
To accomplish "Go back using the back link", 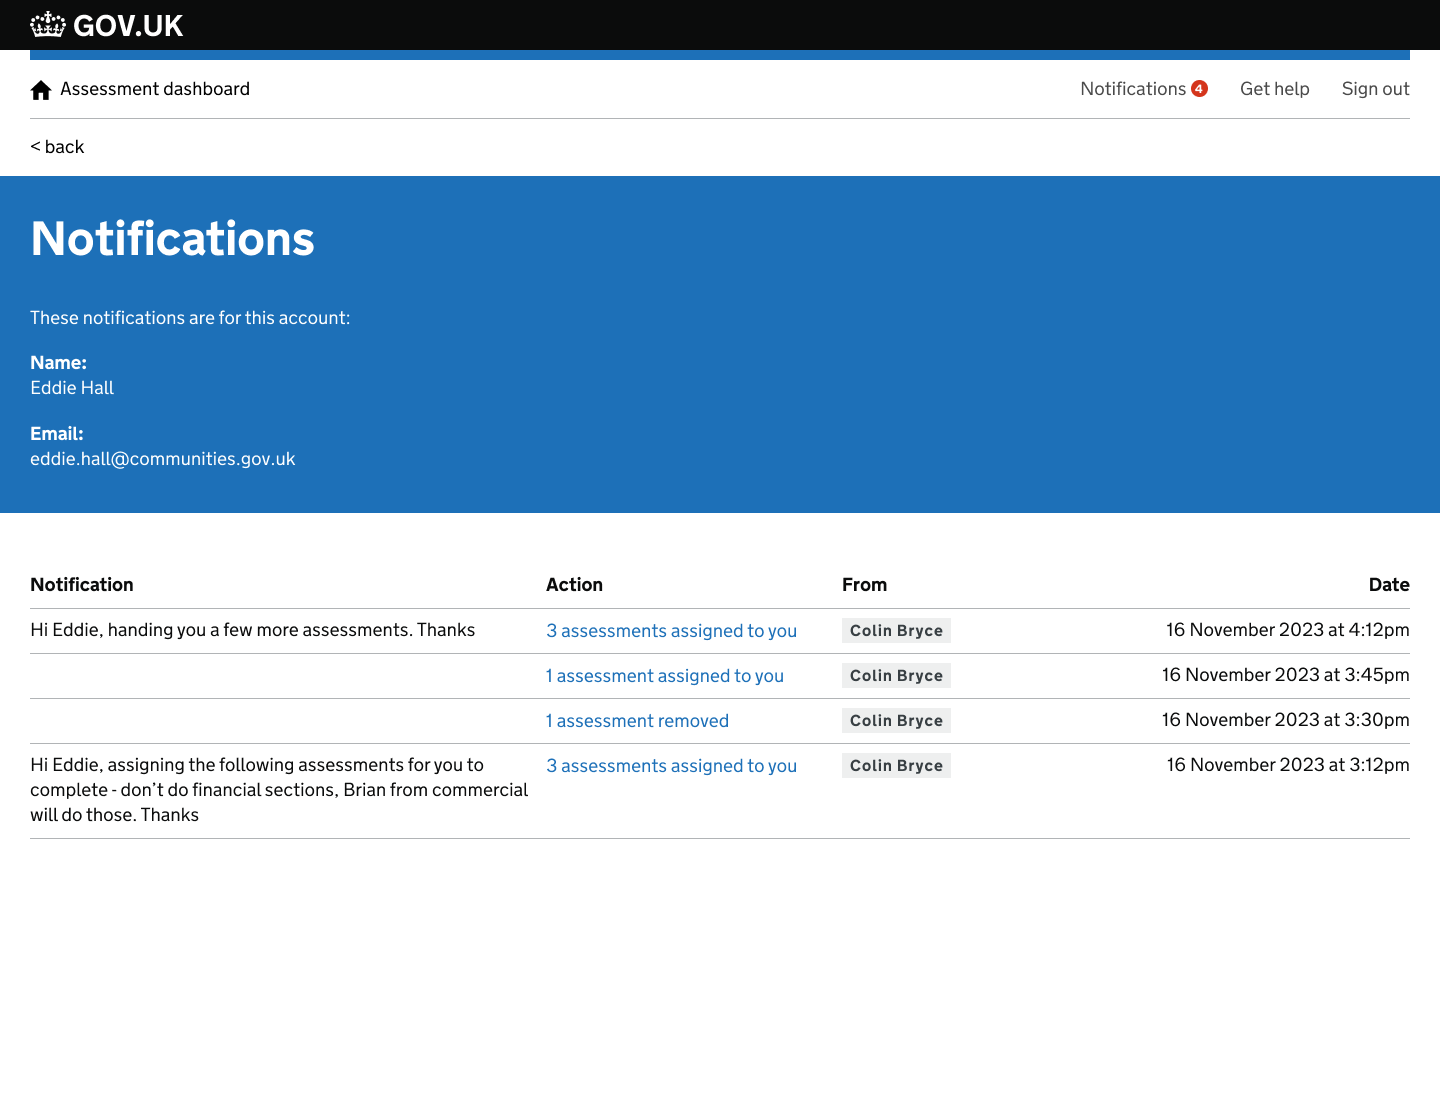I will click(x=57, y=147).
